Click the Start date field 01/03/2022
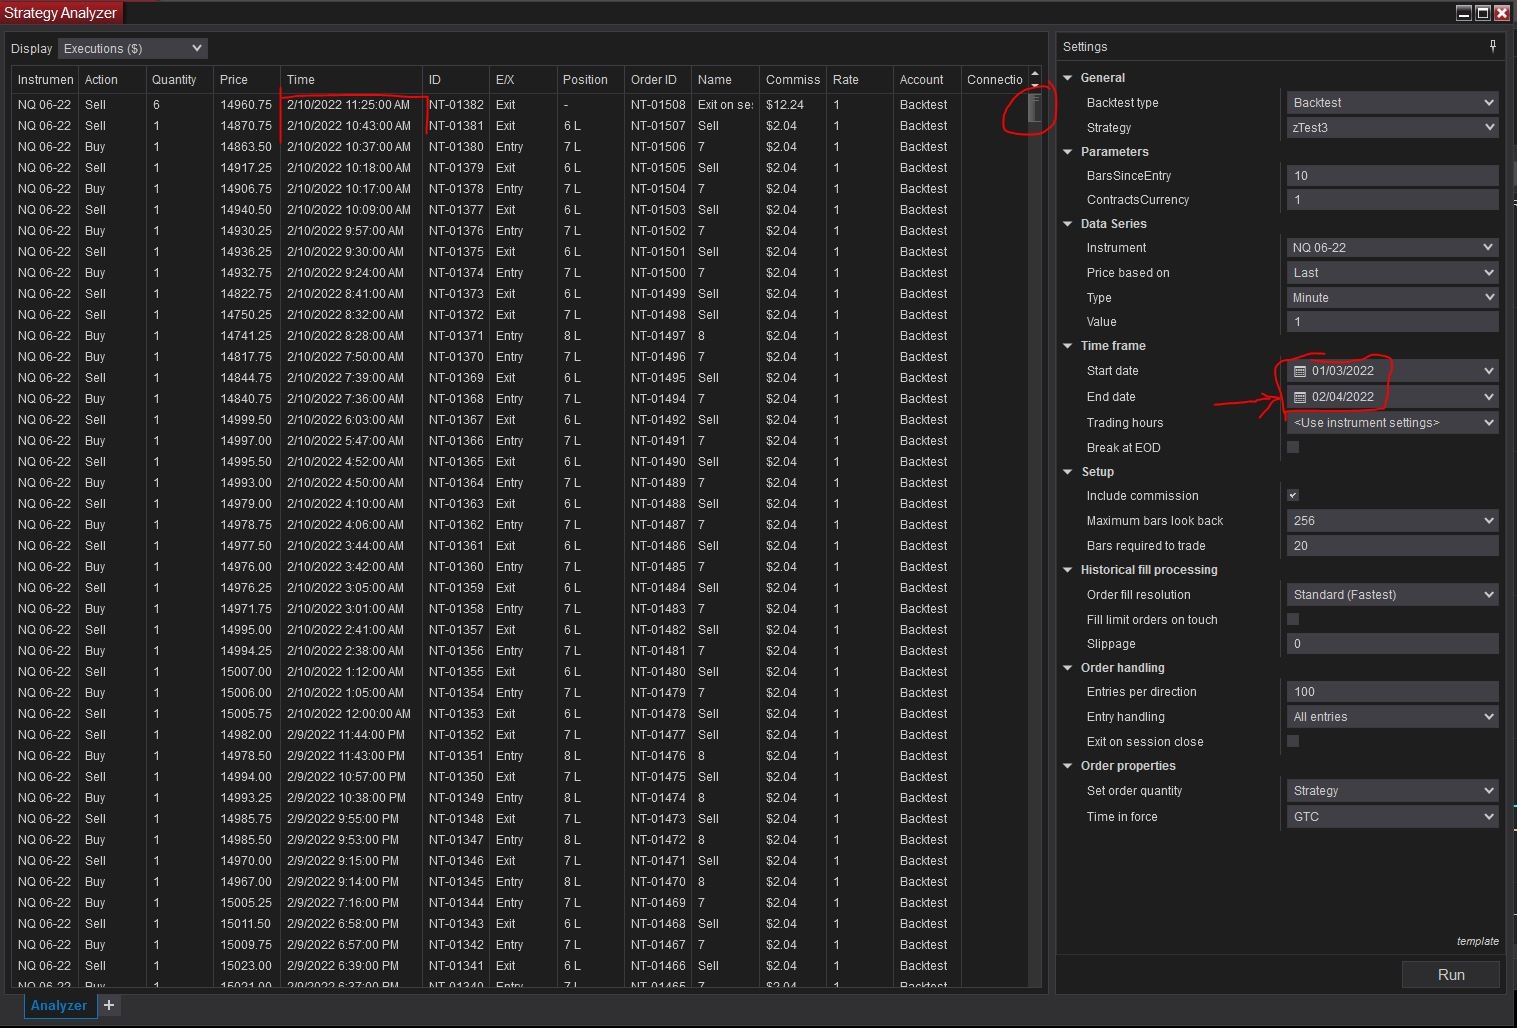Image resolution: width=1517 pixels, height=1028 pixels. pyautogui.click(x=1392, y=371)
